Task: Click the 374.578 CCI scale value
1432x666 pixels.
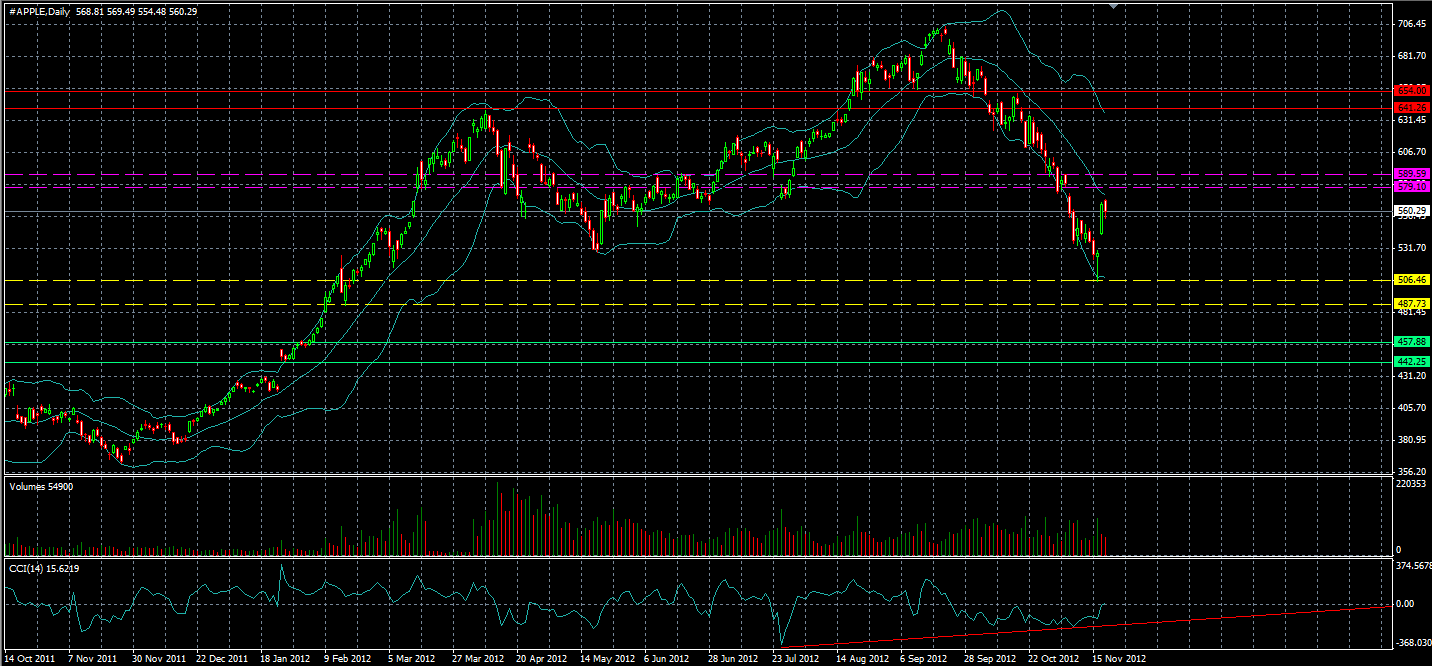Action: (x=1413, y=566)
